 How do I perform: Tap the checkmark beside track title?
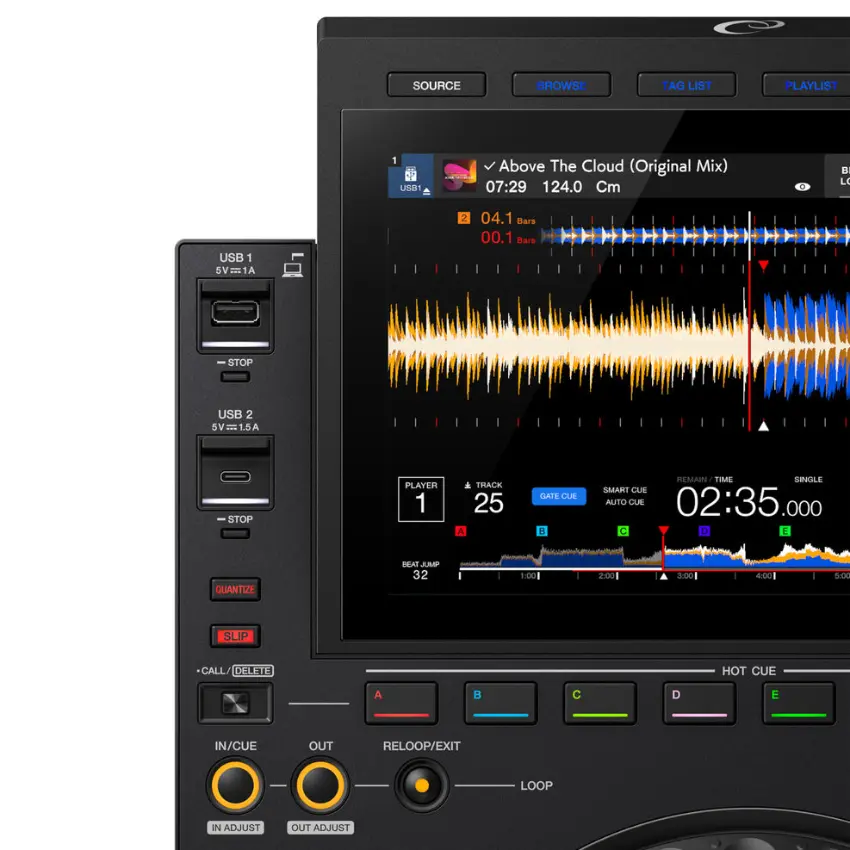pyautogui.click(x=490, y=166)
